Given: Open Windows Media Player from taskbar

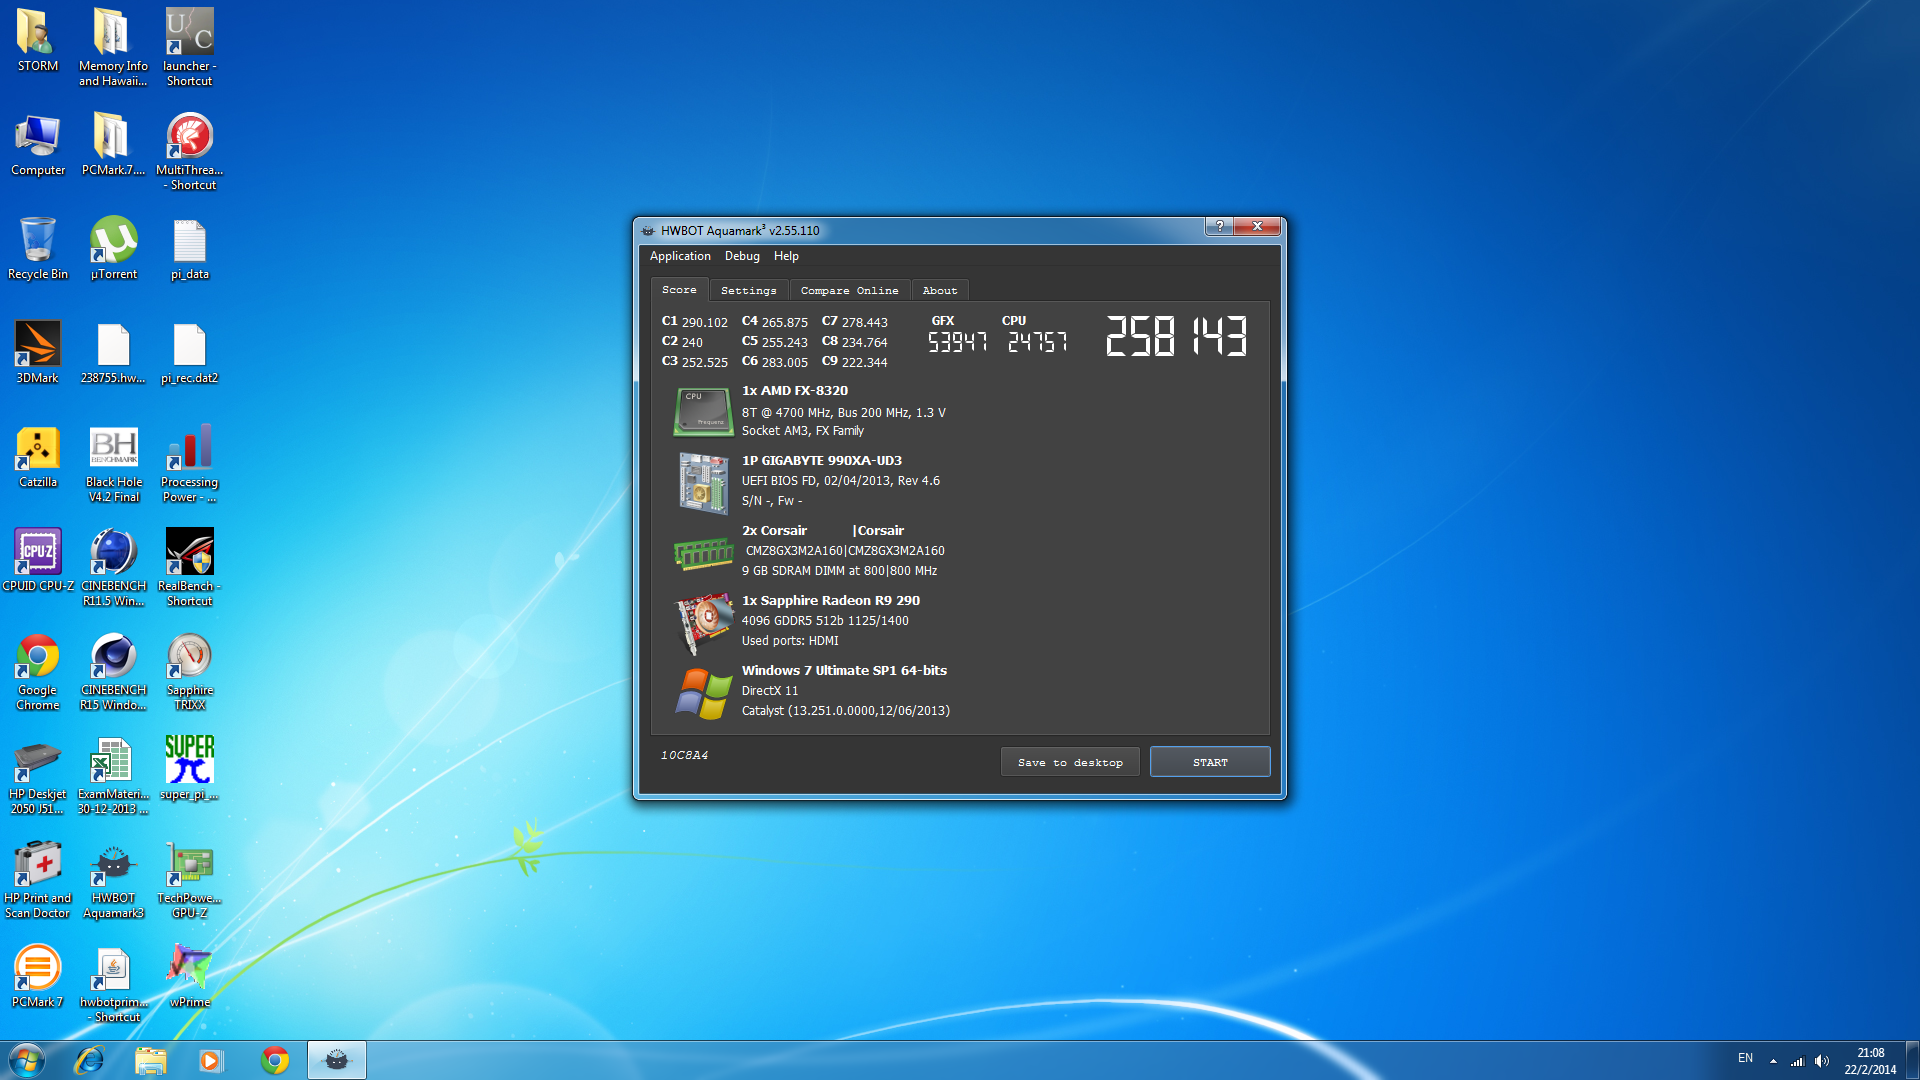Looking at the screenshot, I should pyautogui.click(x=211, y=1060).
